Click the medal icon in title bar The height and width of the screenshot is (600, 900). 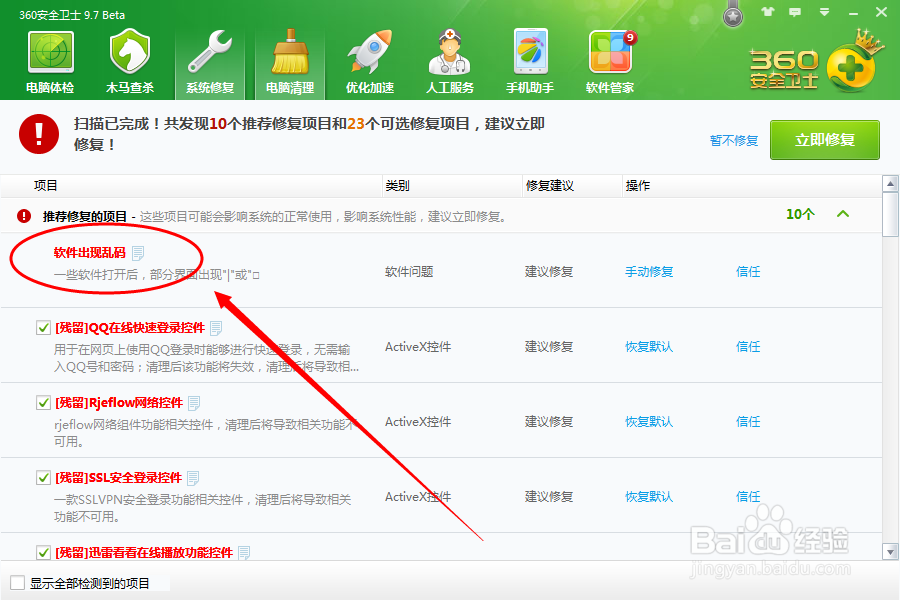[x=732, y=14]
